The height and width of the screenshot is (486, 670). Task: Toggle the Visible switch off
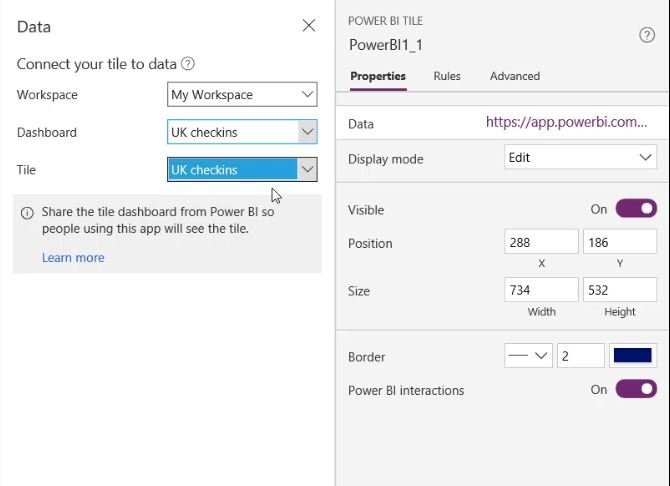click(636, 209)
